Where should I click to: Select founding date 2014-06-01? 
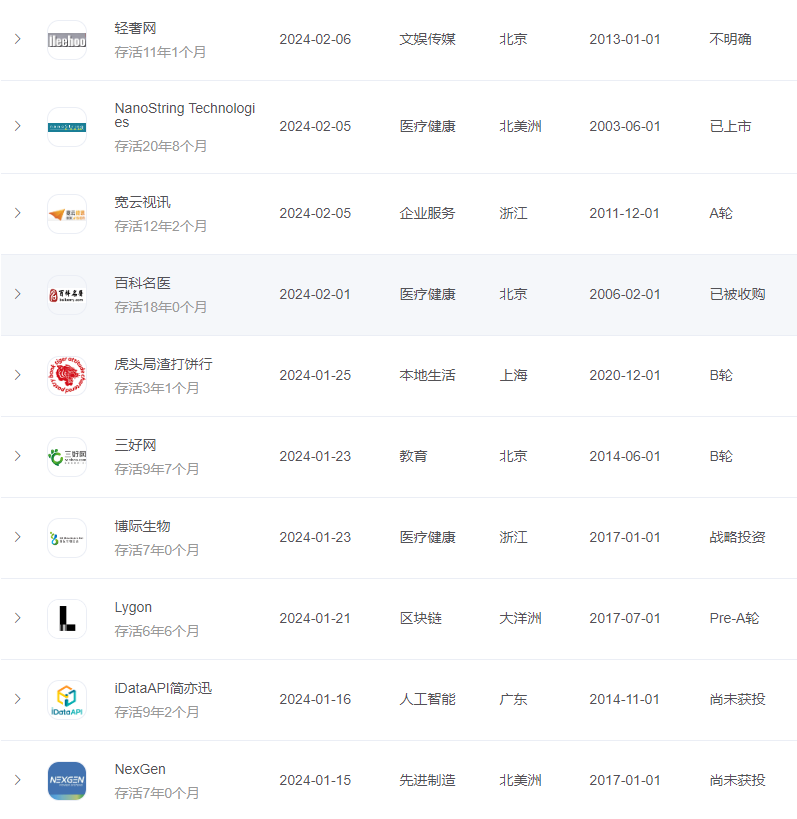pyautogui.click(x=625, y=456)
